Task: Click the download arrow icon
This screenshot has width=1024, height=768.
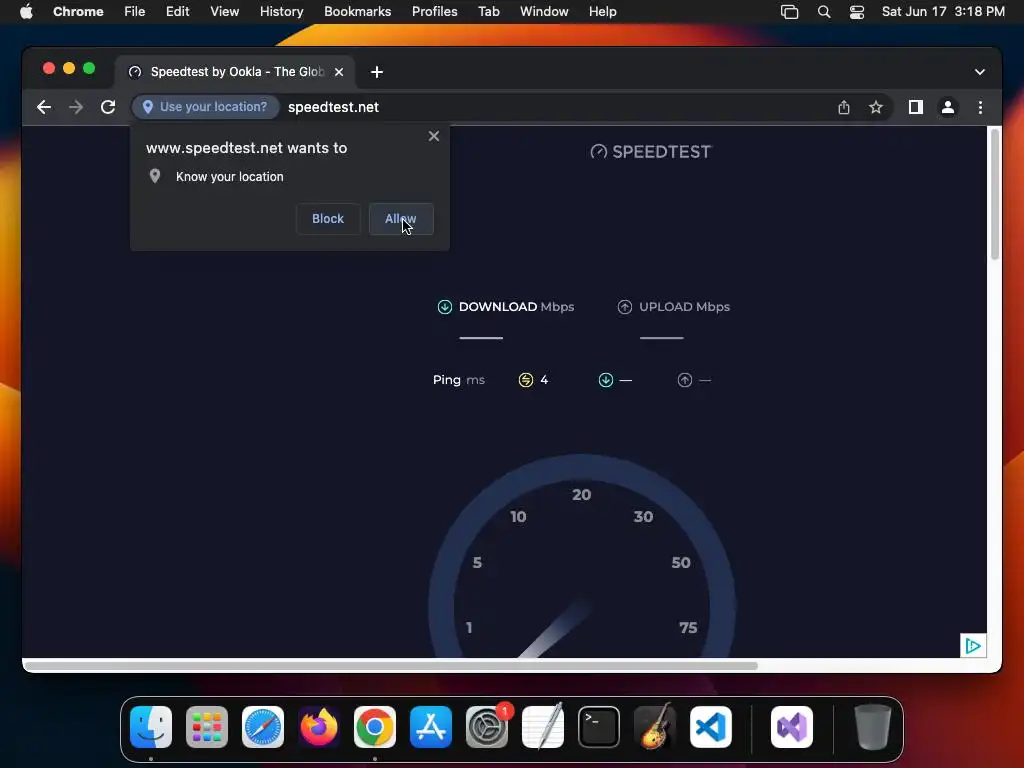Action: [x=445, y=307]
